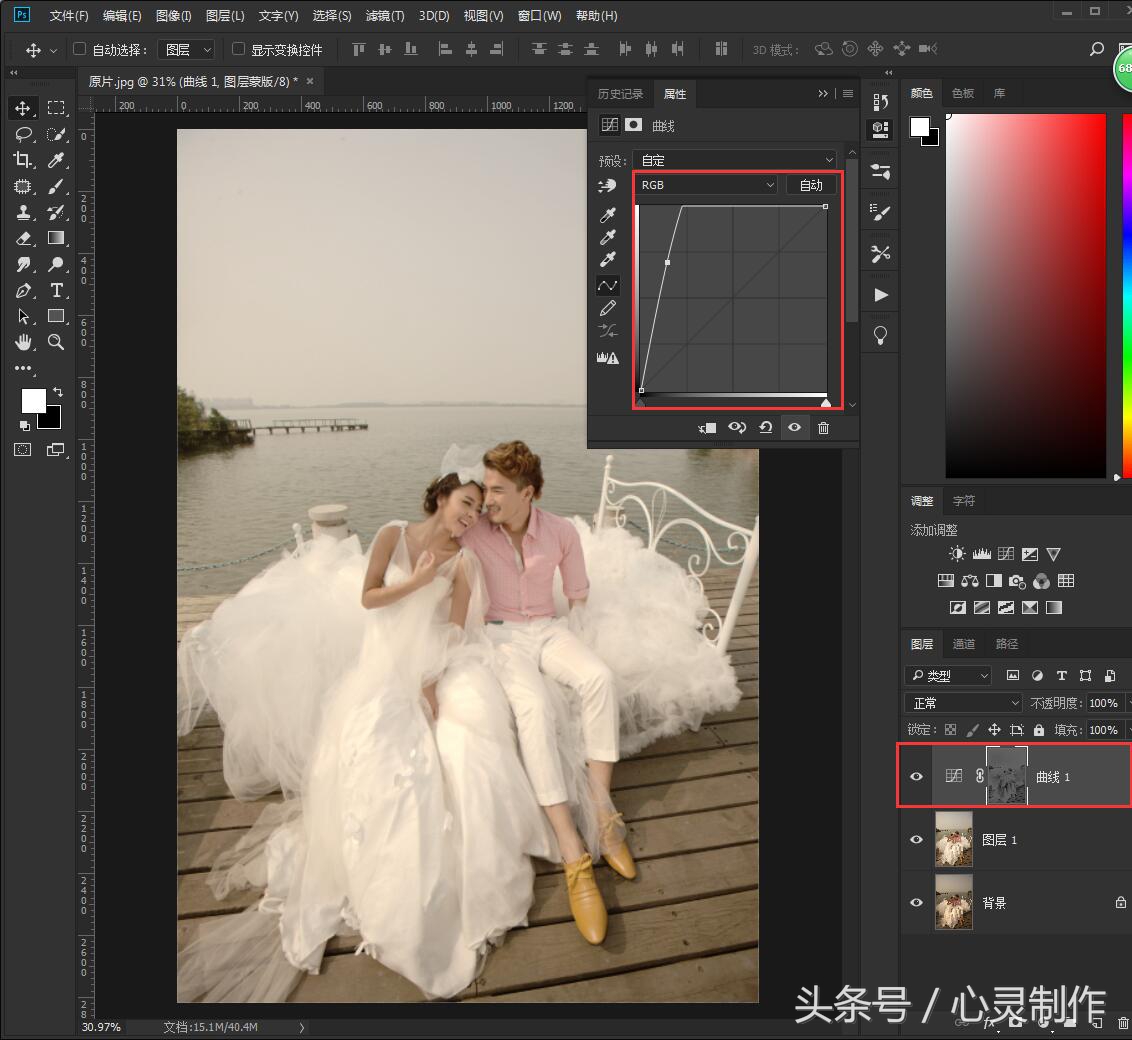The image size is (1132, 1040).
Task: Add a Brightness/Contrast adjustment from 添加调整
Action: pos(956,553)
